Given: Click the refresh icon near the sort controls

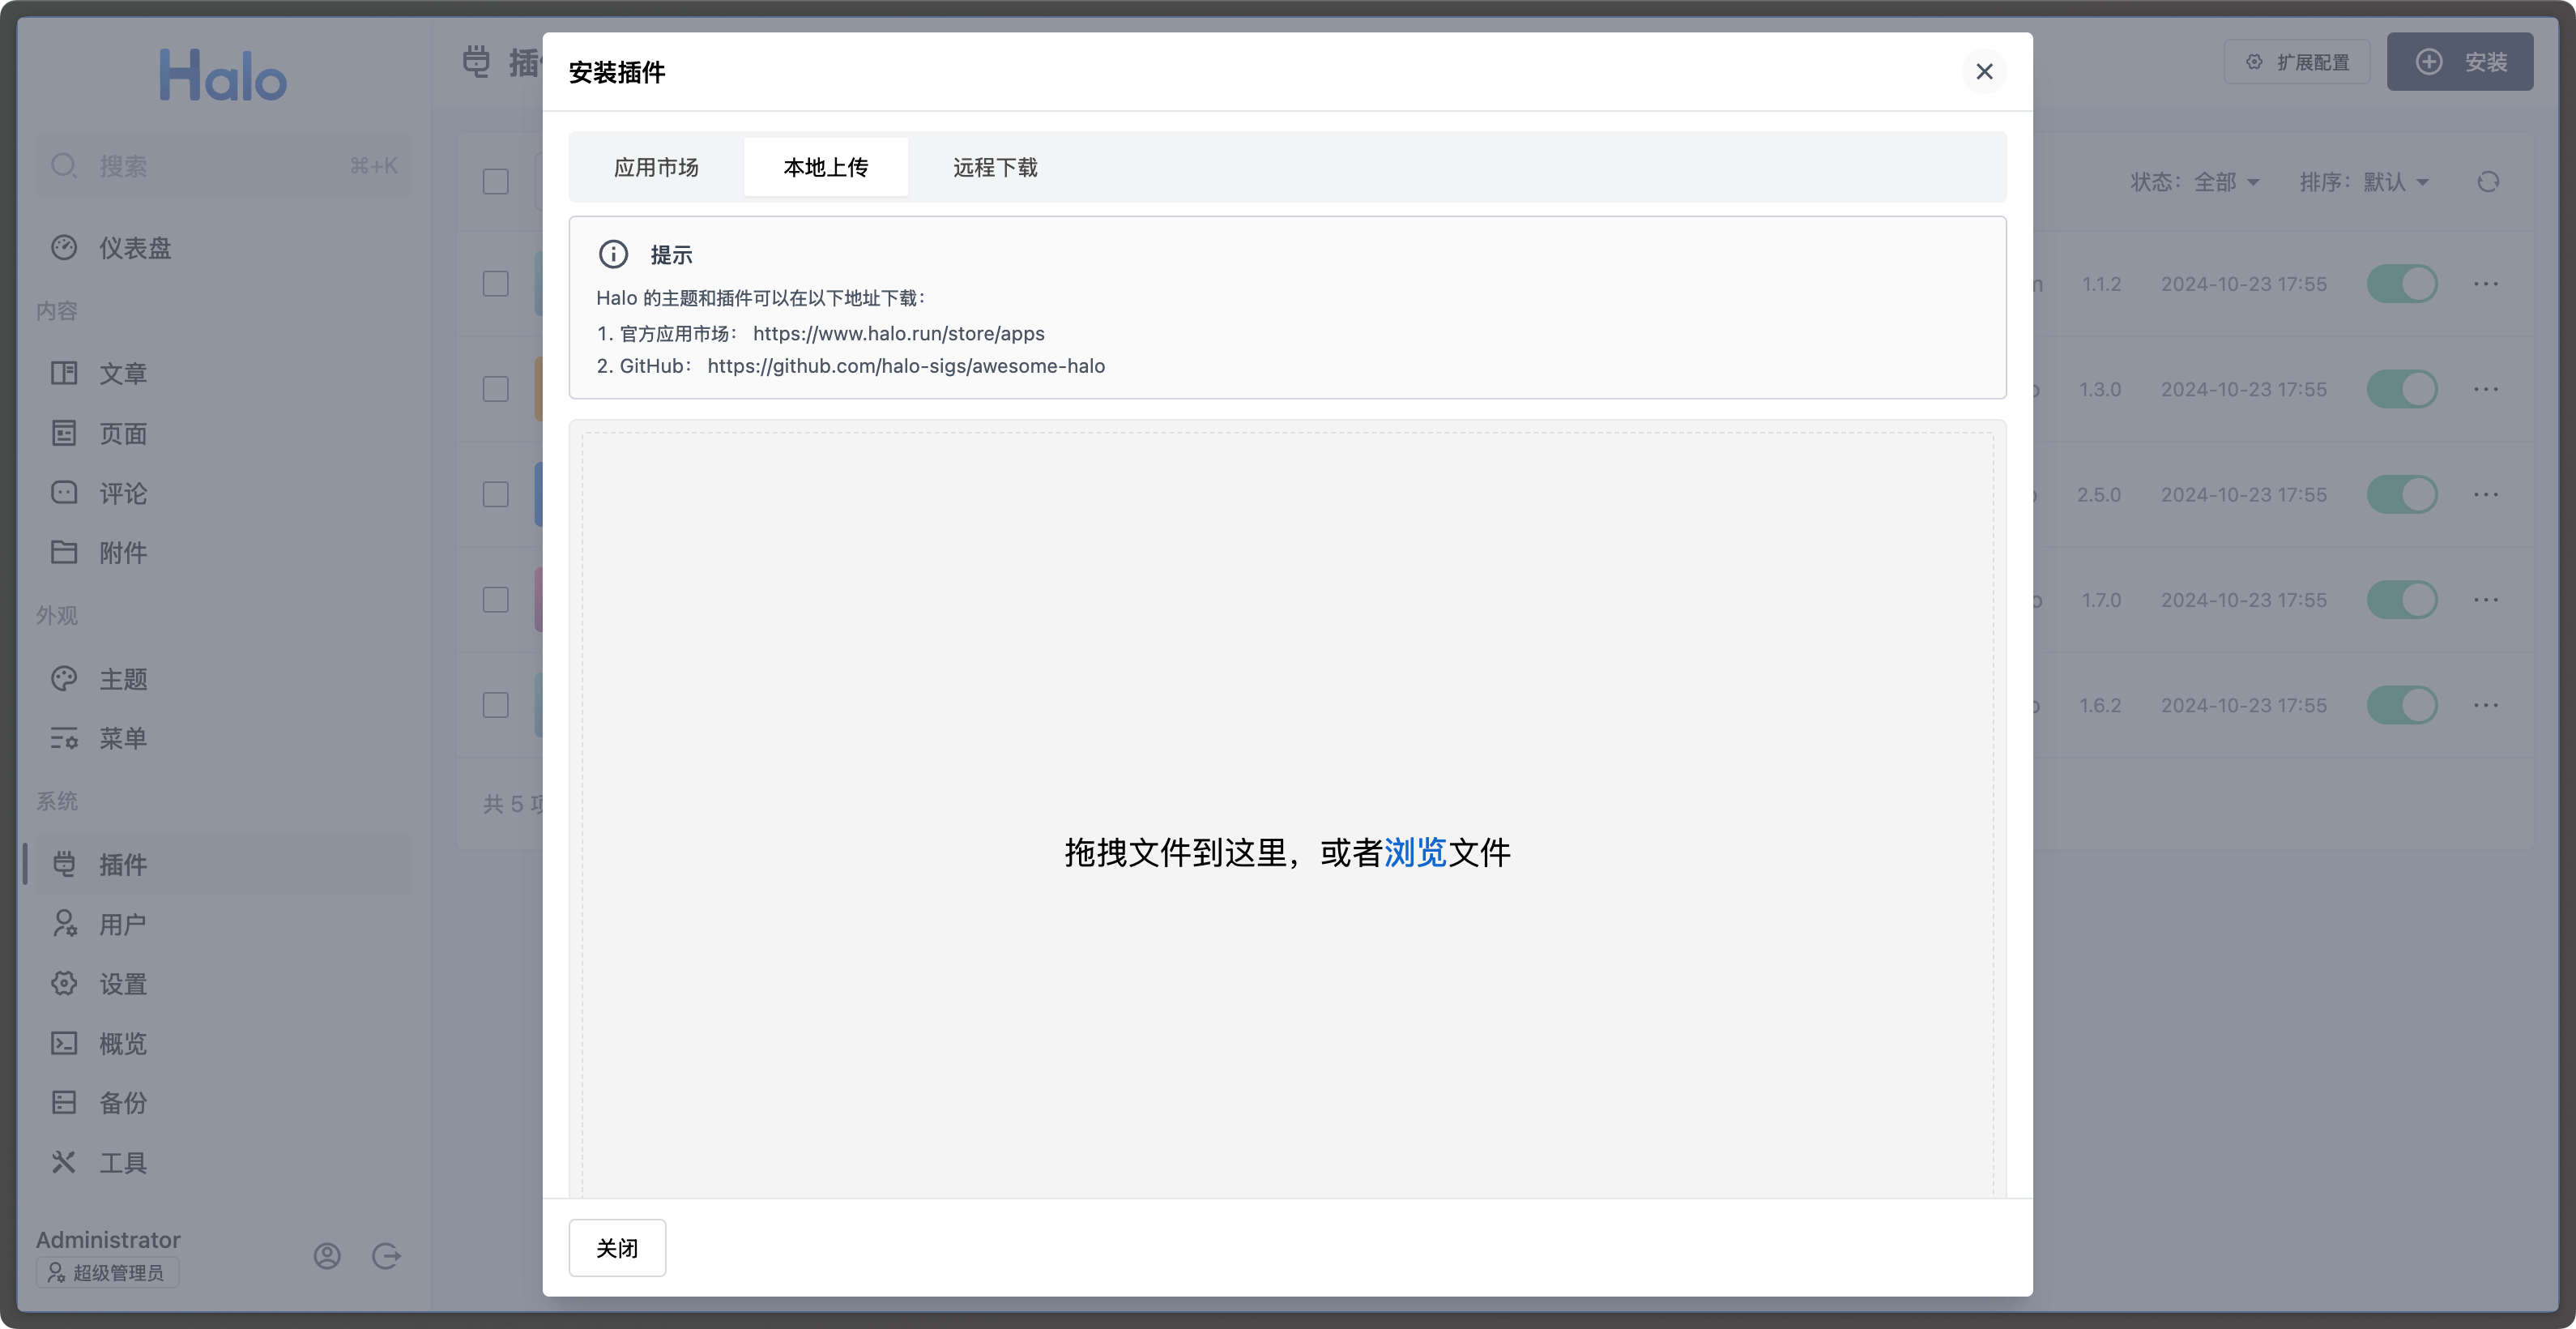Looking at the screenshot, I should point(2489,182).
